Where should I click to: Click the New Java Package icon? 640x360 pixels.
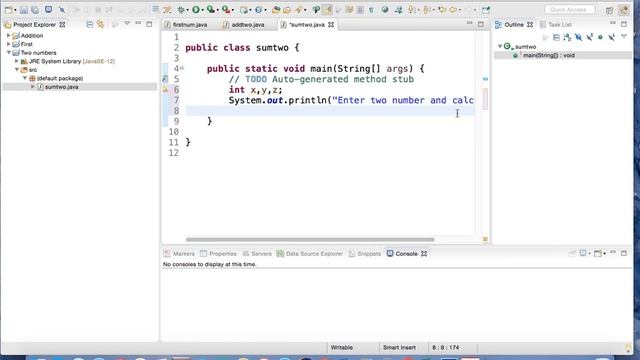(244, 9)
